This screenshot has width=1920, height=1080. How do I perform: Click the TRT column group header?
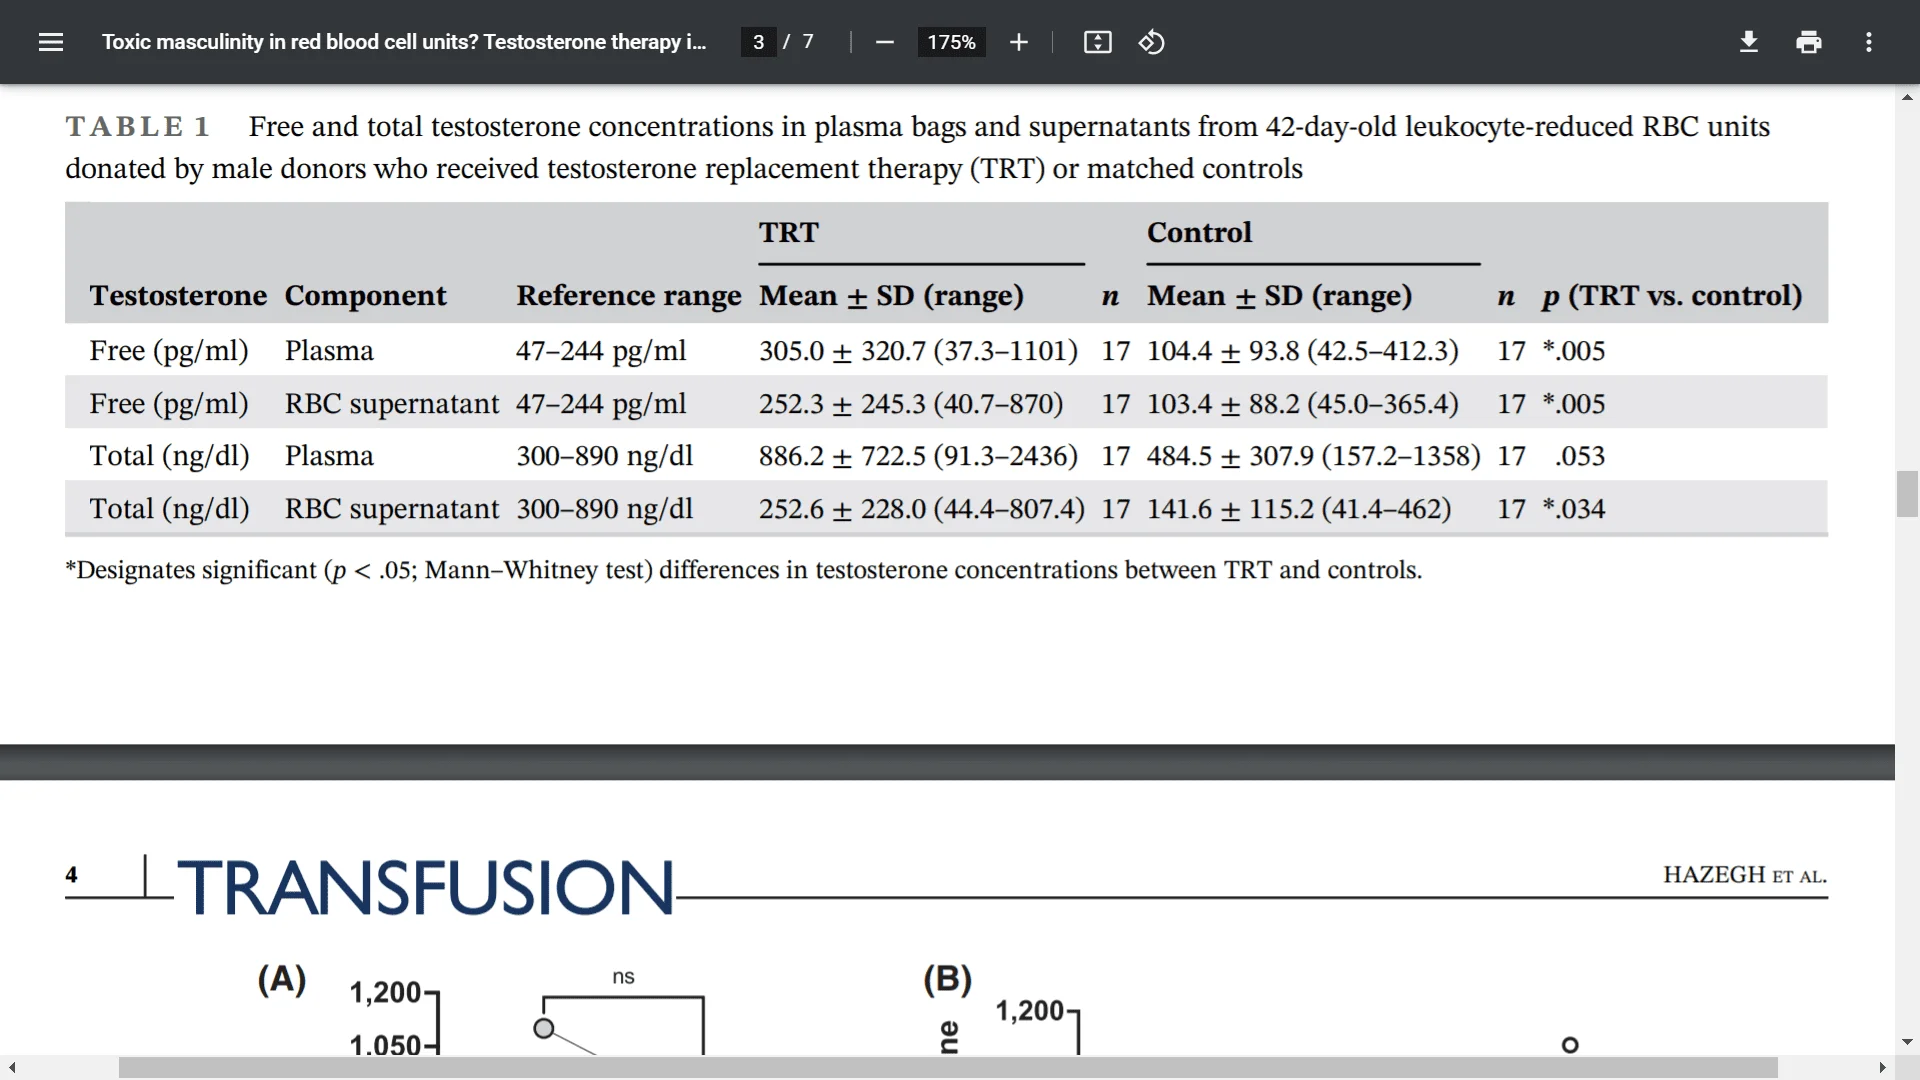click(788, 232)
